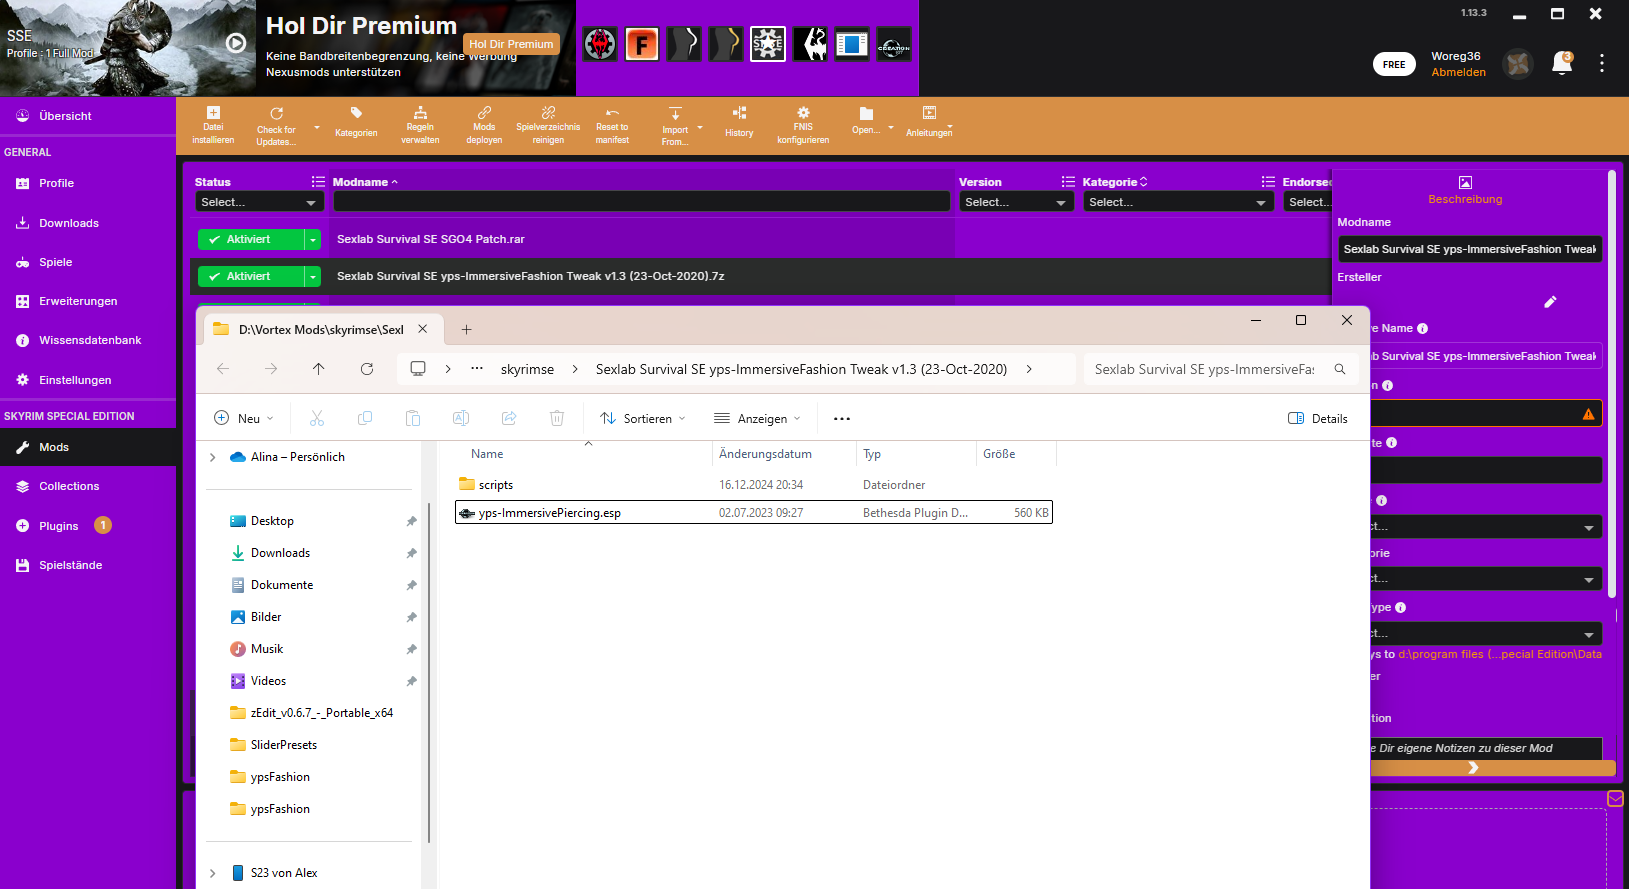Click Desktop in Explorer quick access
The width and height of the screenshot is (1629, 889).
(271, 521)
